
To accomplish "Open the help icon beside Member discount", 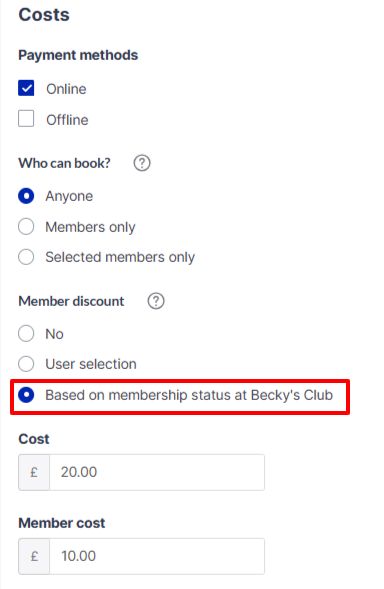I will point(156,301).
